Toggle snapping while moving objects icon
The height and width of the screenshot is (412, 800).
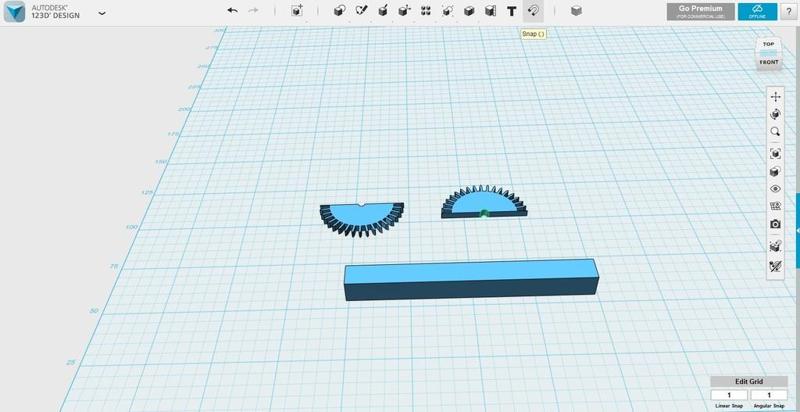pyautogui.click(x=776, y=246)
